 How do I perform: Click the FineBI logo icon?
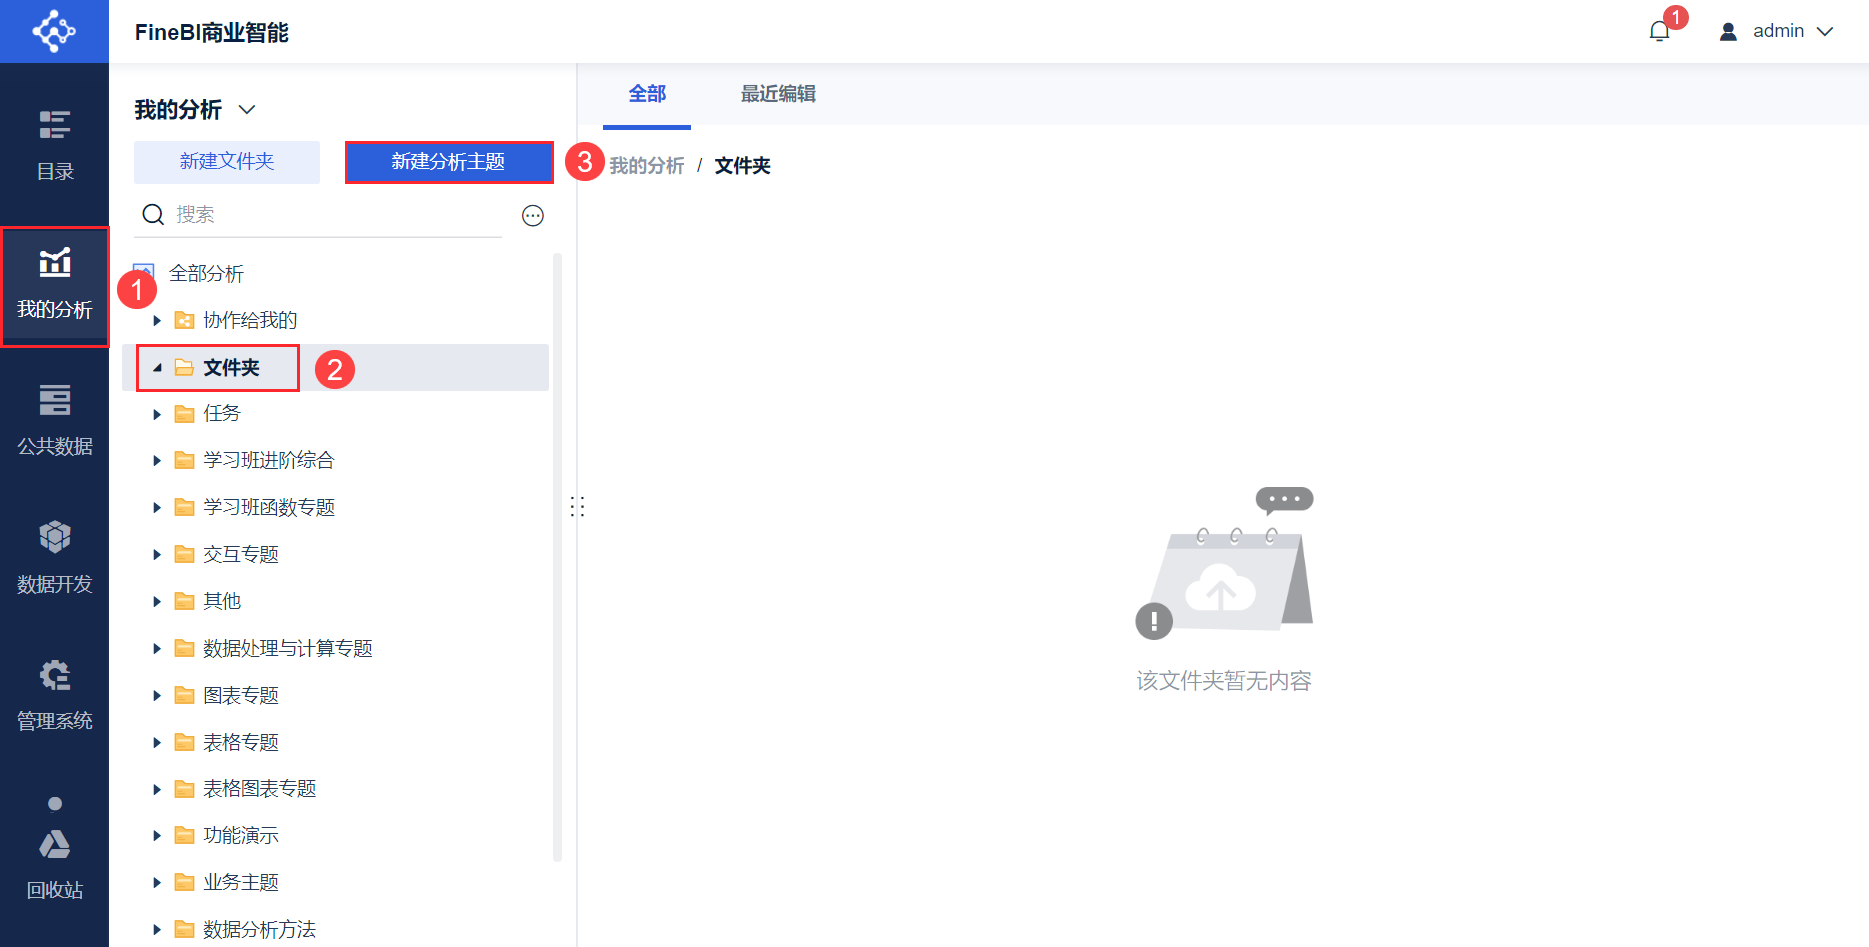pyautogui.click(x=54, y=31)
